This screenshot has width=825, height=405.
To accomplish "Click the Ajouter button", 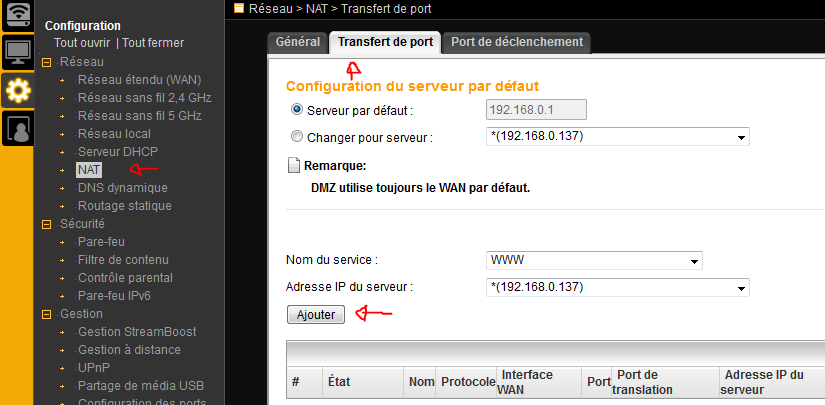I will pyautogui.click(x=315, y=314).
